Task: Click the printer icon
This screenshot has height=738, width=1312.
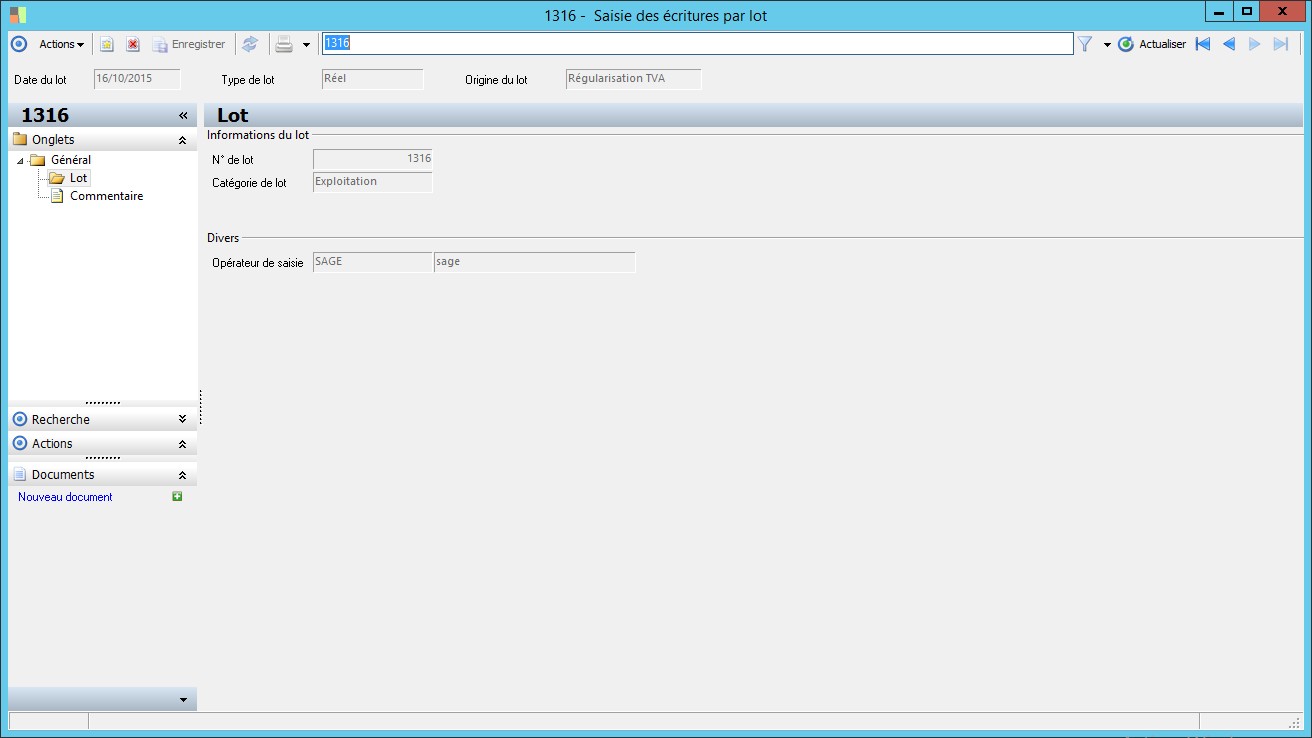Action: (284, 44)
